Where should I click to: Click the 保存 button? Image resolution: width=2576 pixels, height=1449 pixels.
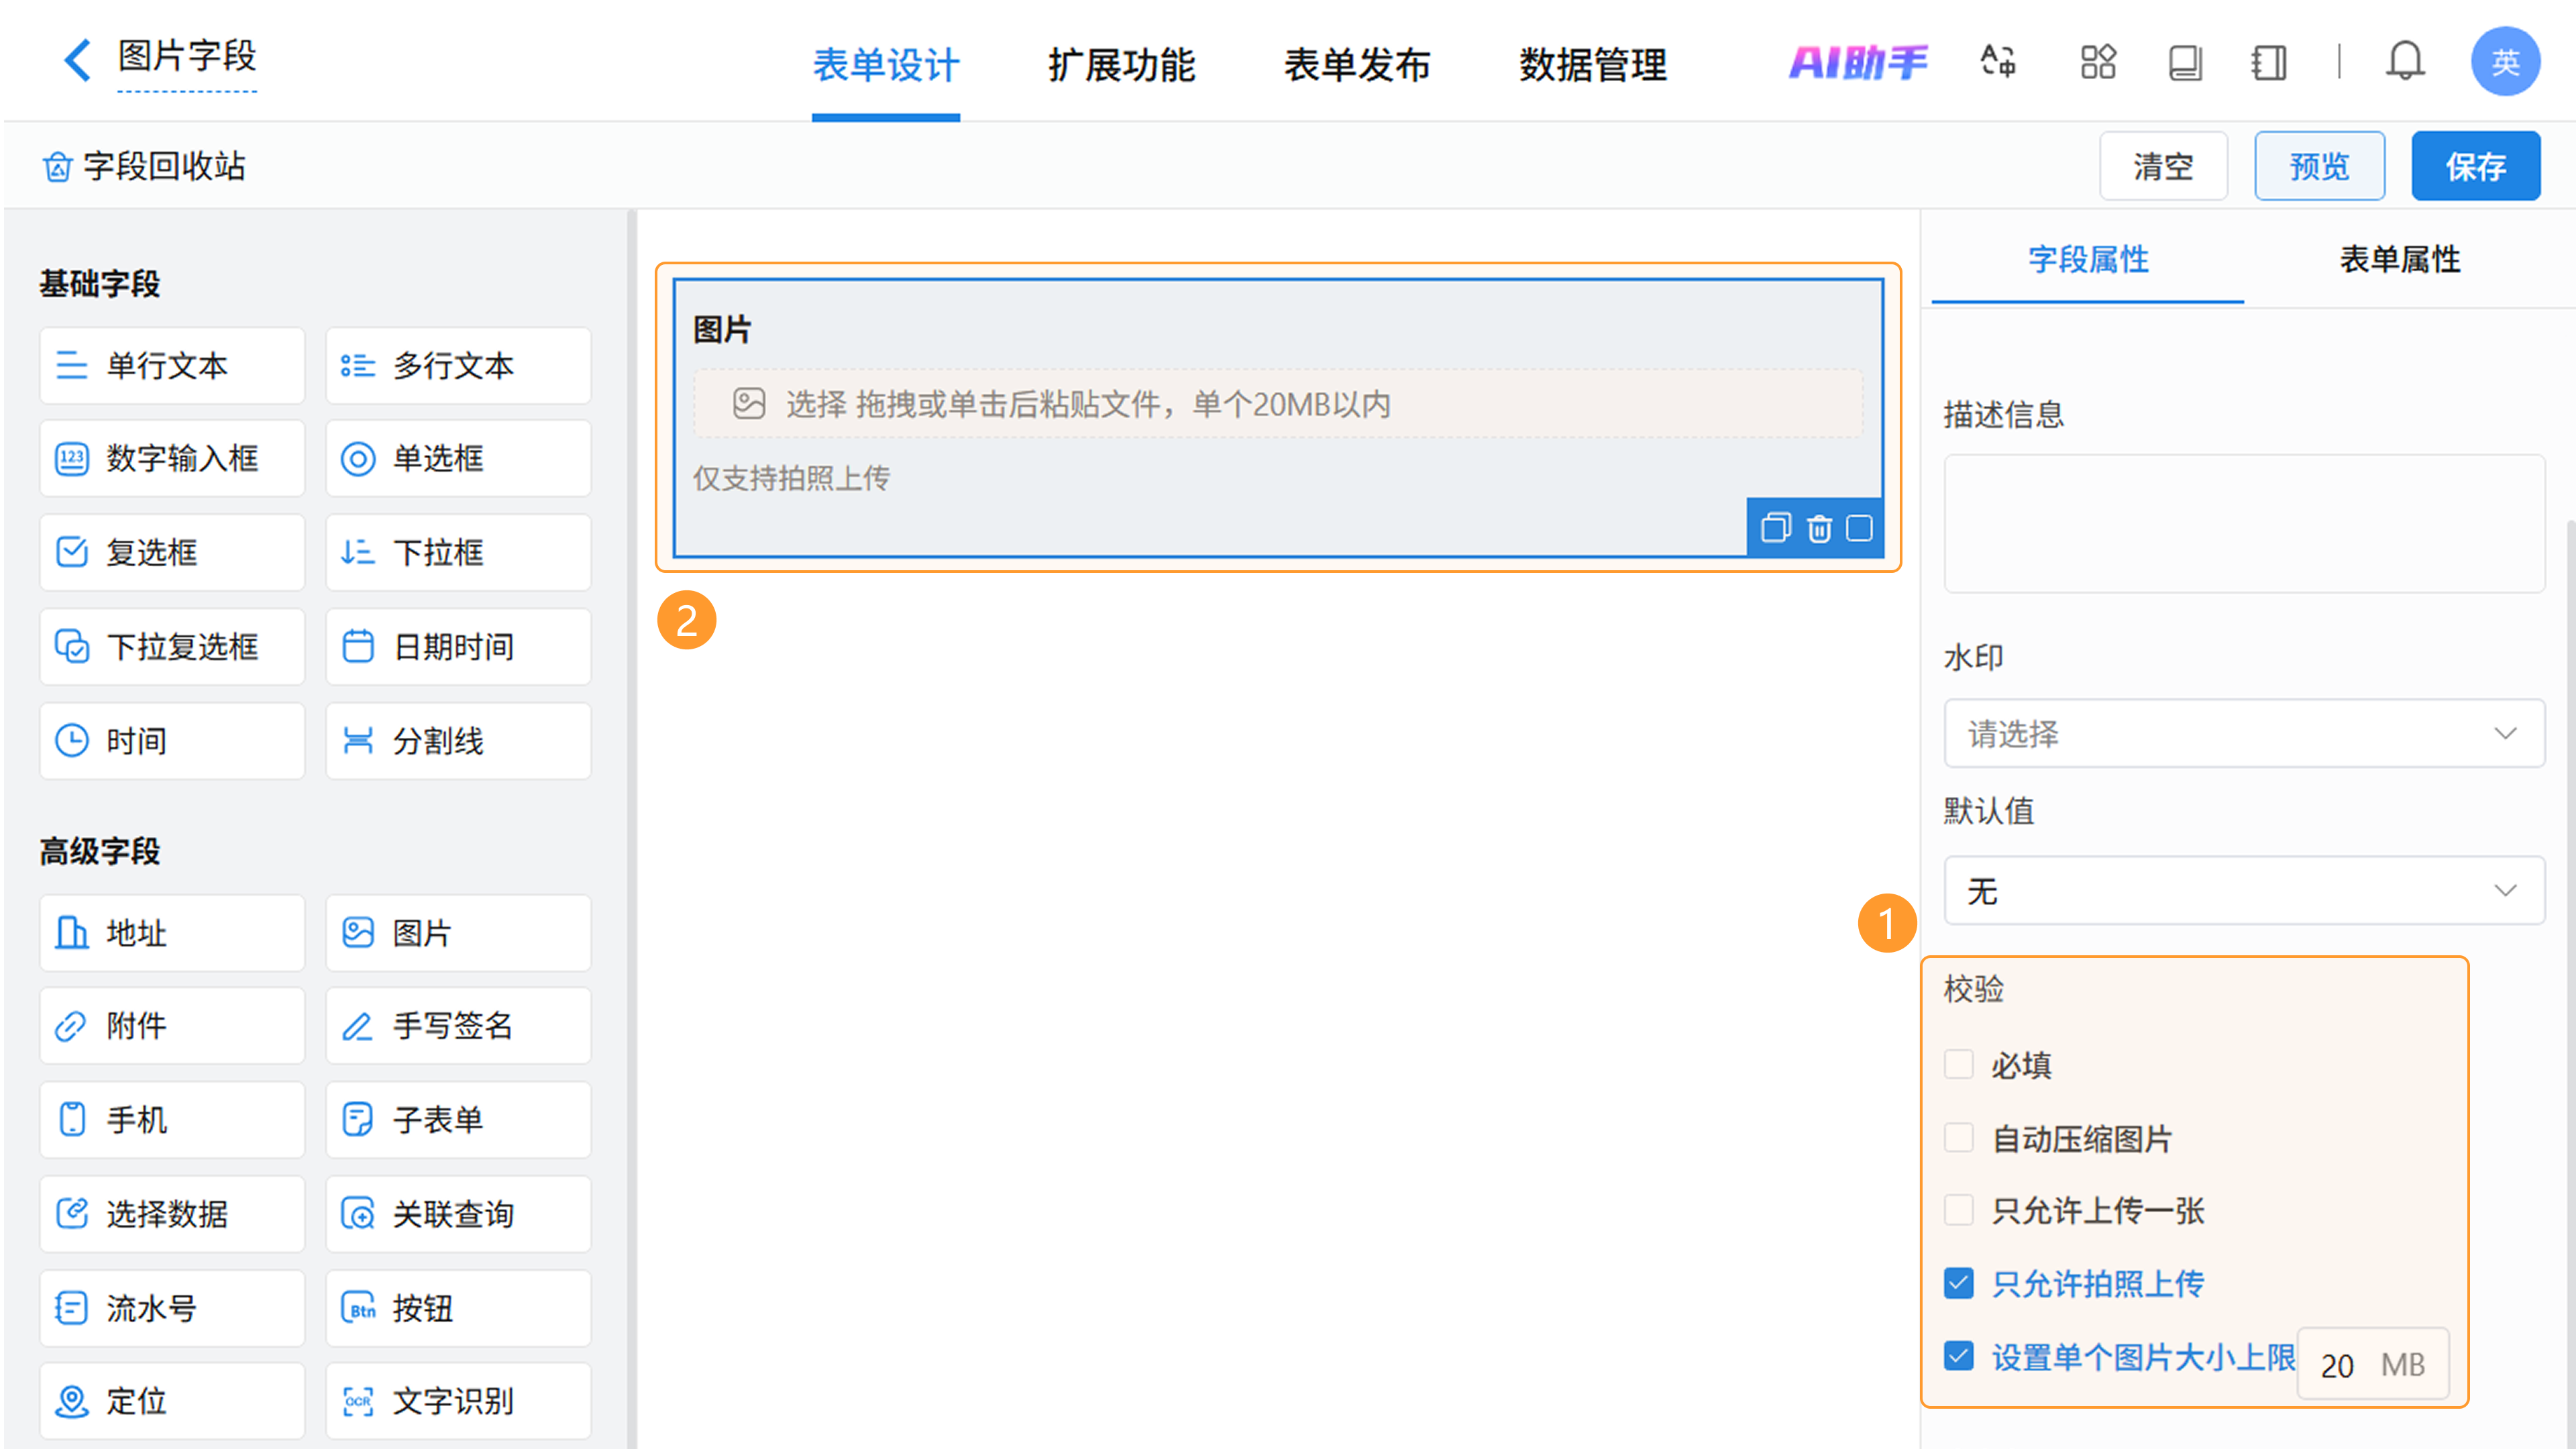click(2475, 166)
